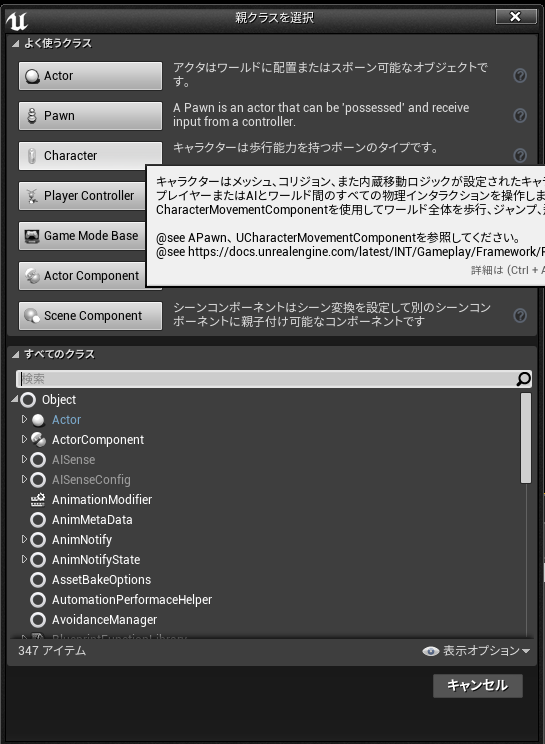Open help icon for the Pawn description

(520, 115)
